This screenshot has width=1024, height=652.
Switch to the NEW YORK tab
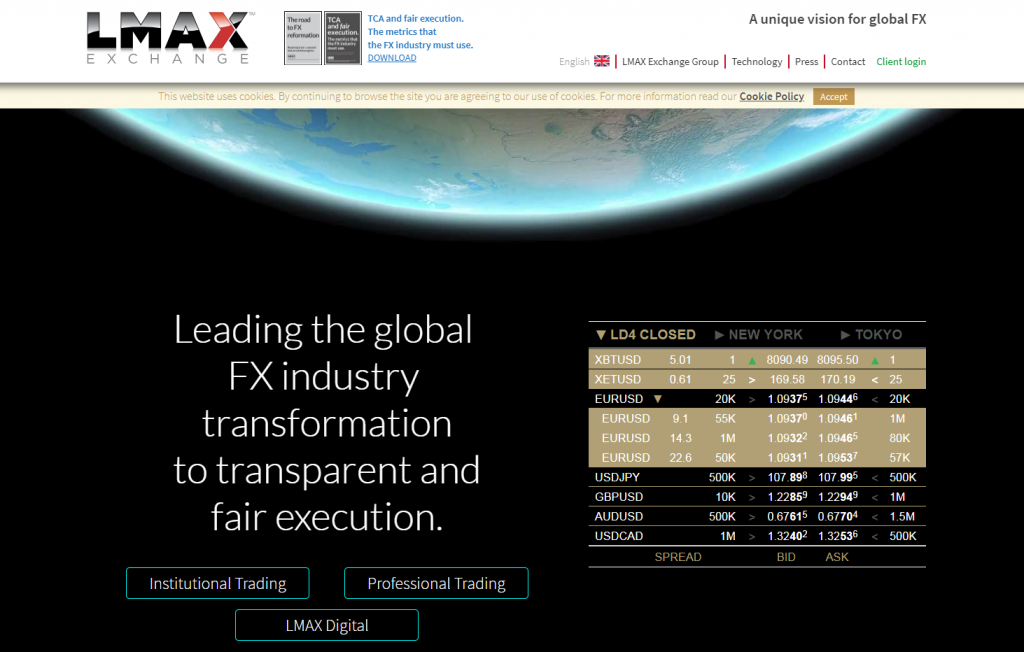click(758, 334)
